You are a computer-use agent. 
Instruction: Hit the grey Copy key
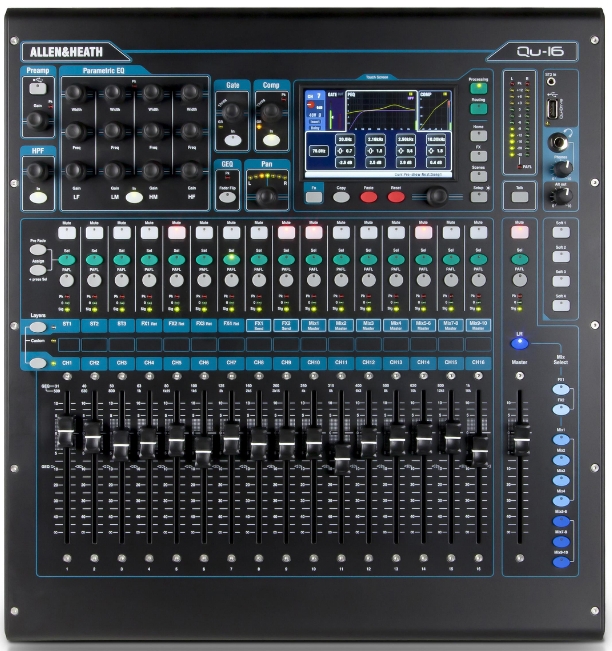(341, 197)
